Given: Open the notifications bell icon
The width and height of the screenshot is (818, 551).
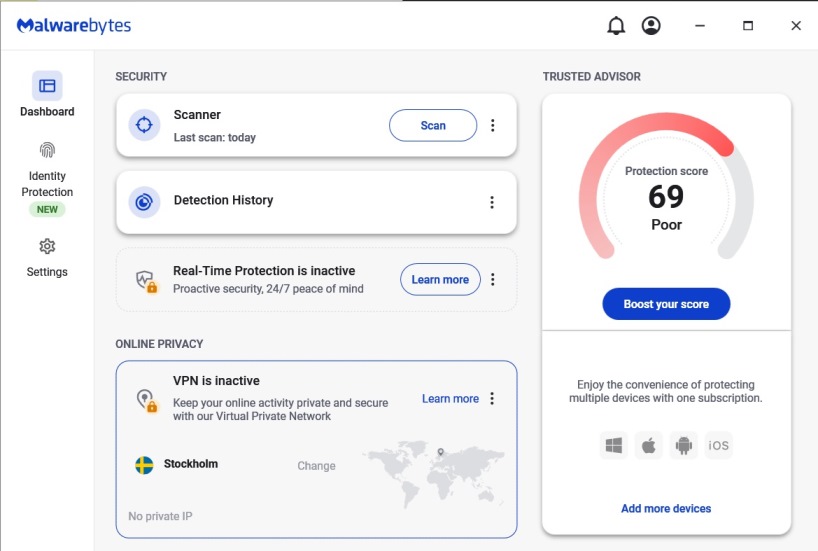Looking at the screenshot, I should tap(616, 26).
